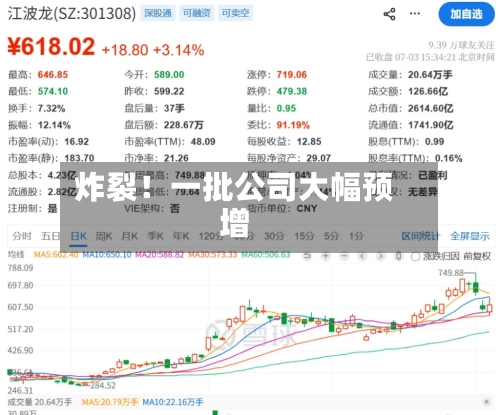The image size is (500, 415).
Task: Click the icon left of 涨跌归因 radio
Action: point(398,256)
